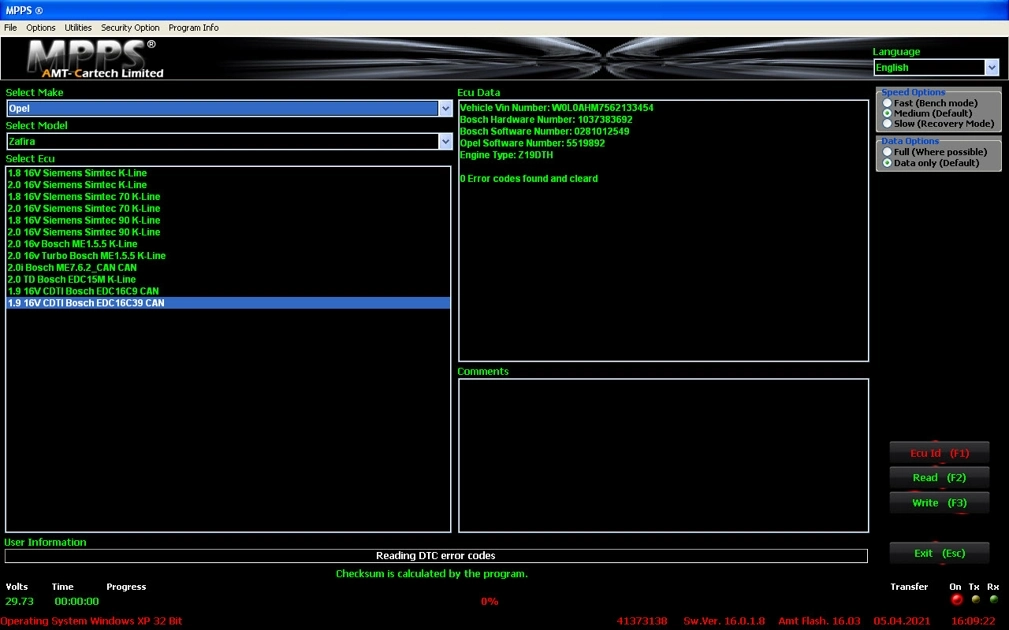Select 2.0i Bosch ME7.6.2_CAN CAN entry

tap(228, 268)
